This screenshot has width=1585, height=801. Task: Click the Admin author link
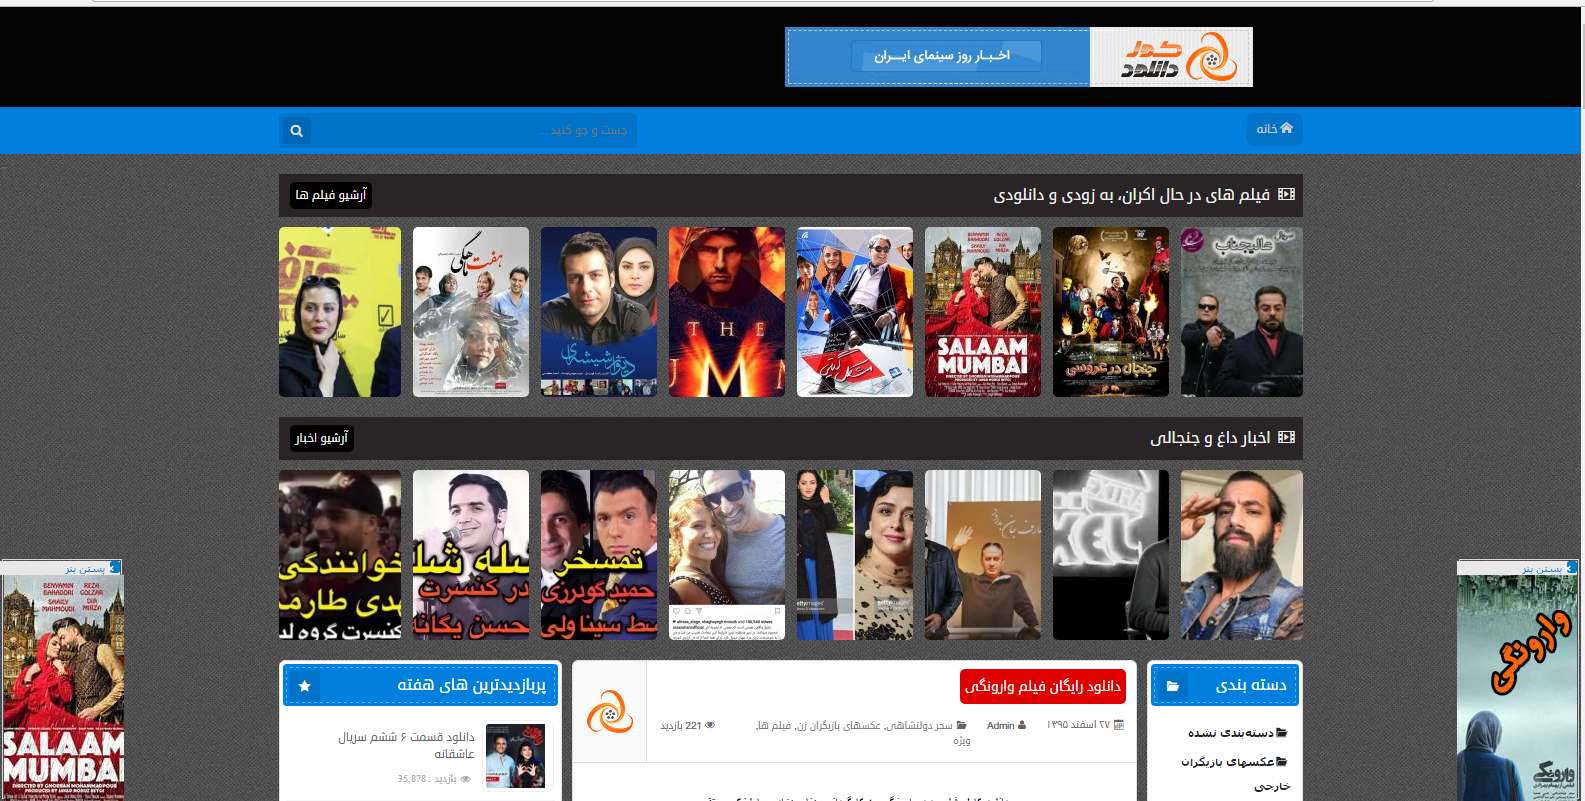[x=1000, y=726]
